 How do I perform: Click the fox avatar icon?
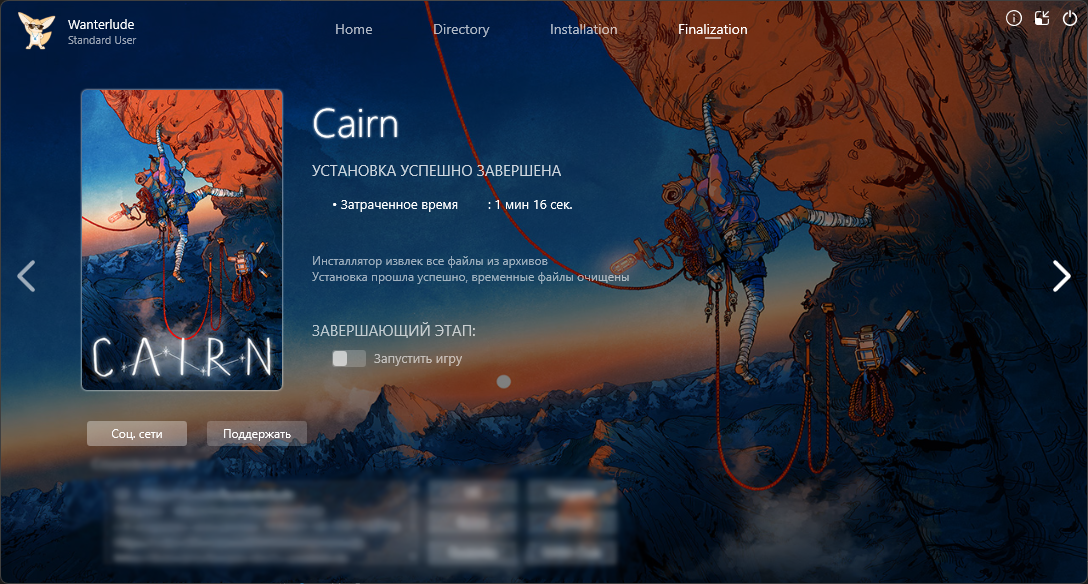[x=36, y=31]
